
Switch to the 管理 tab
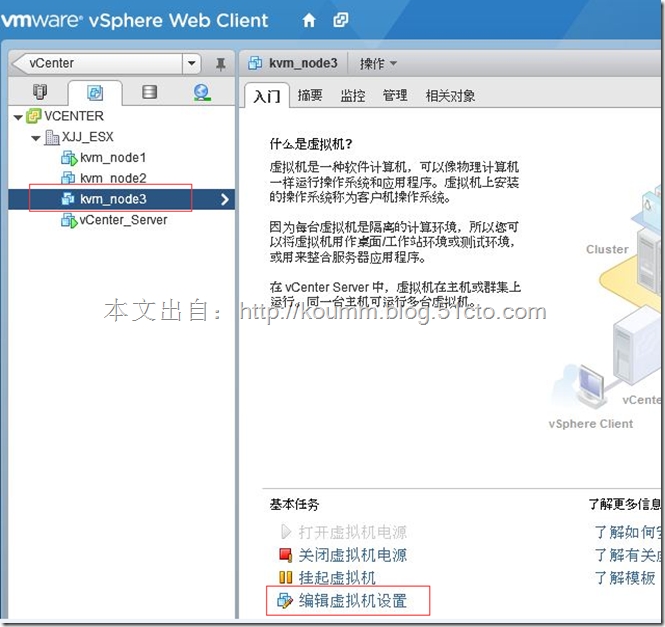[x=395, y=95]
